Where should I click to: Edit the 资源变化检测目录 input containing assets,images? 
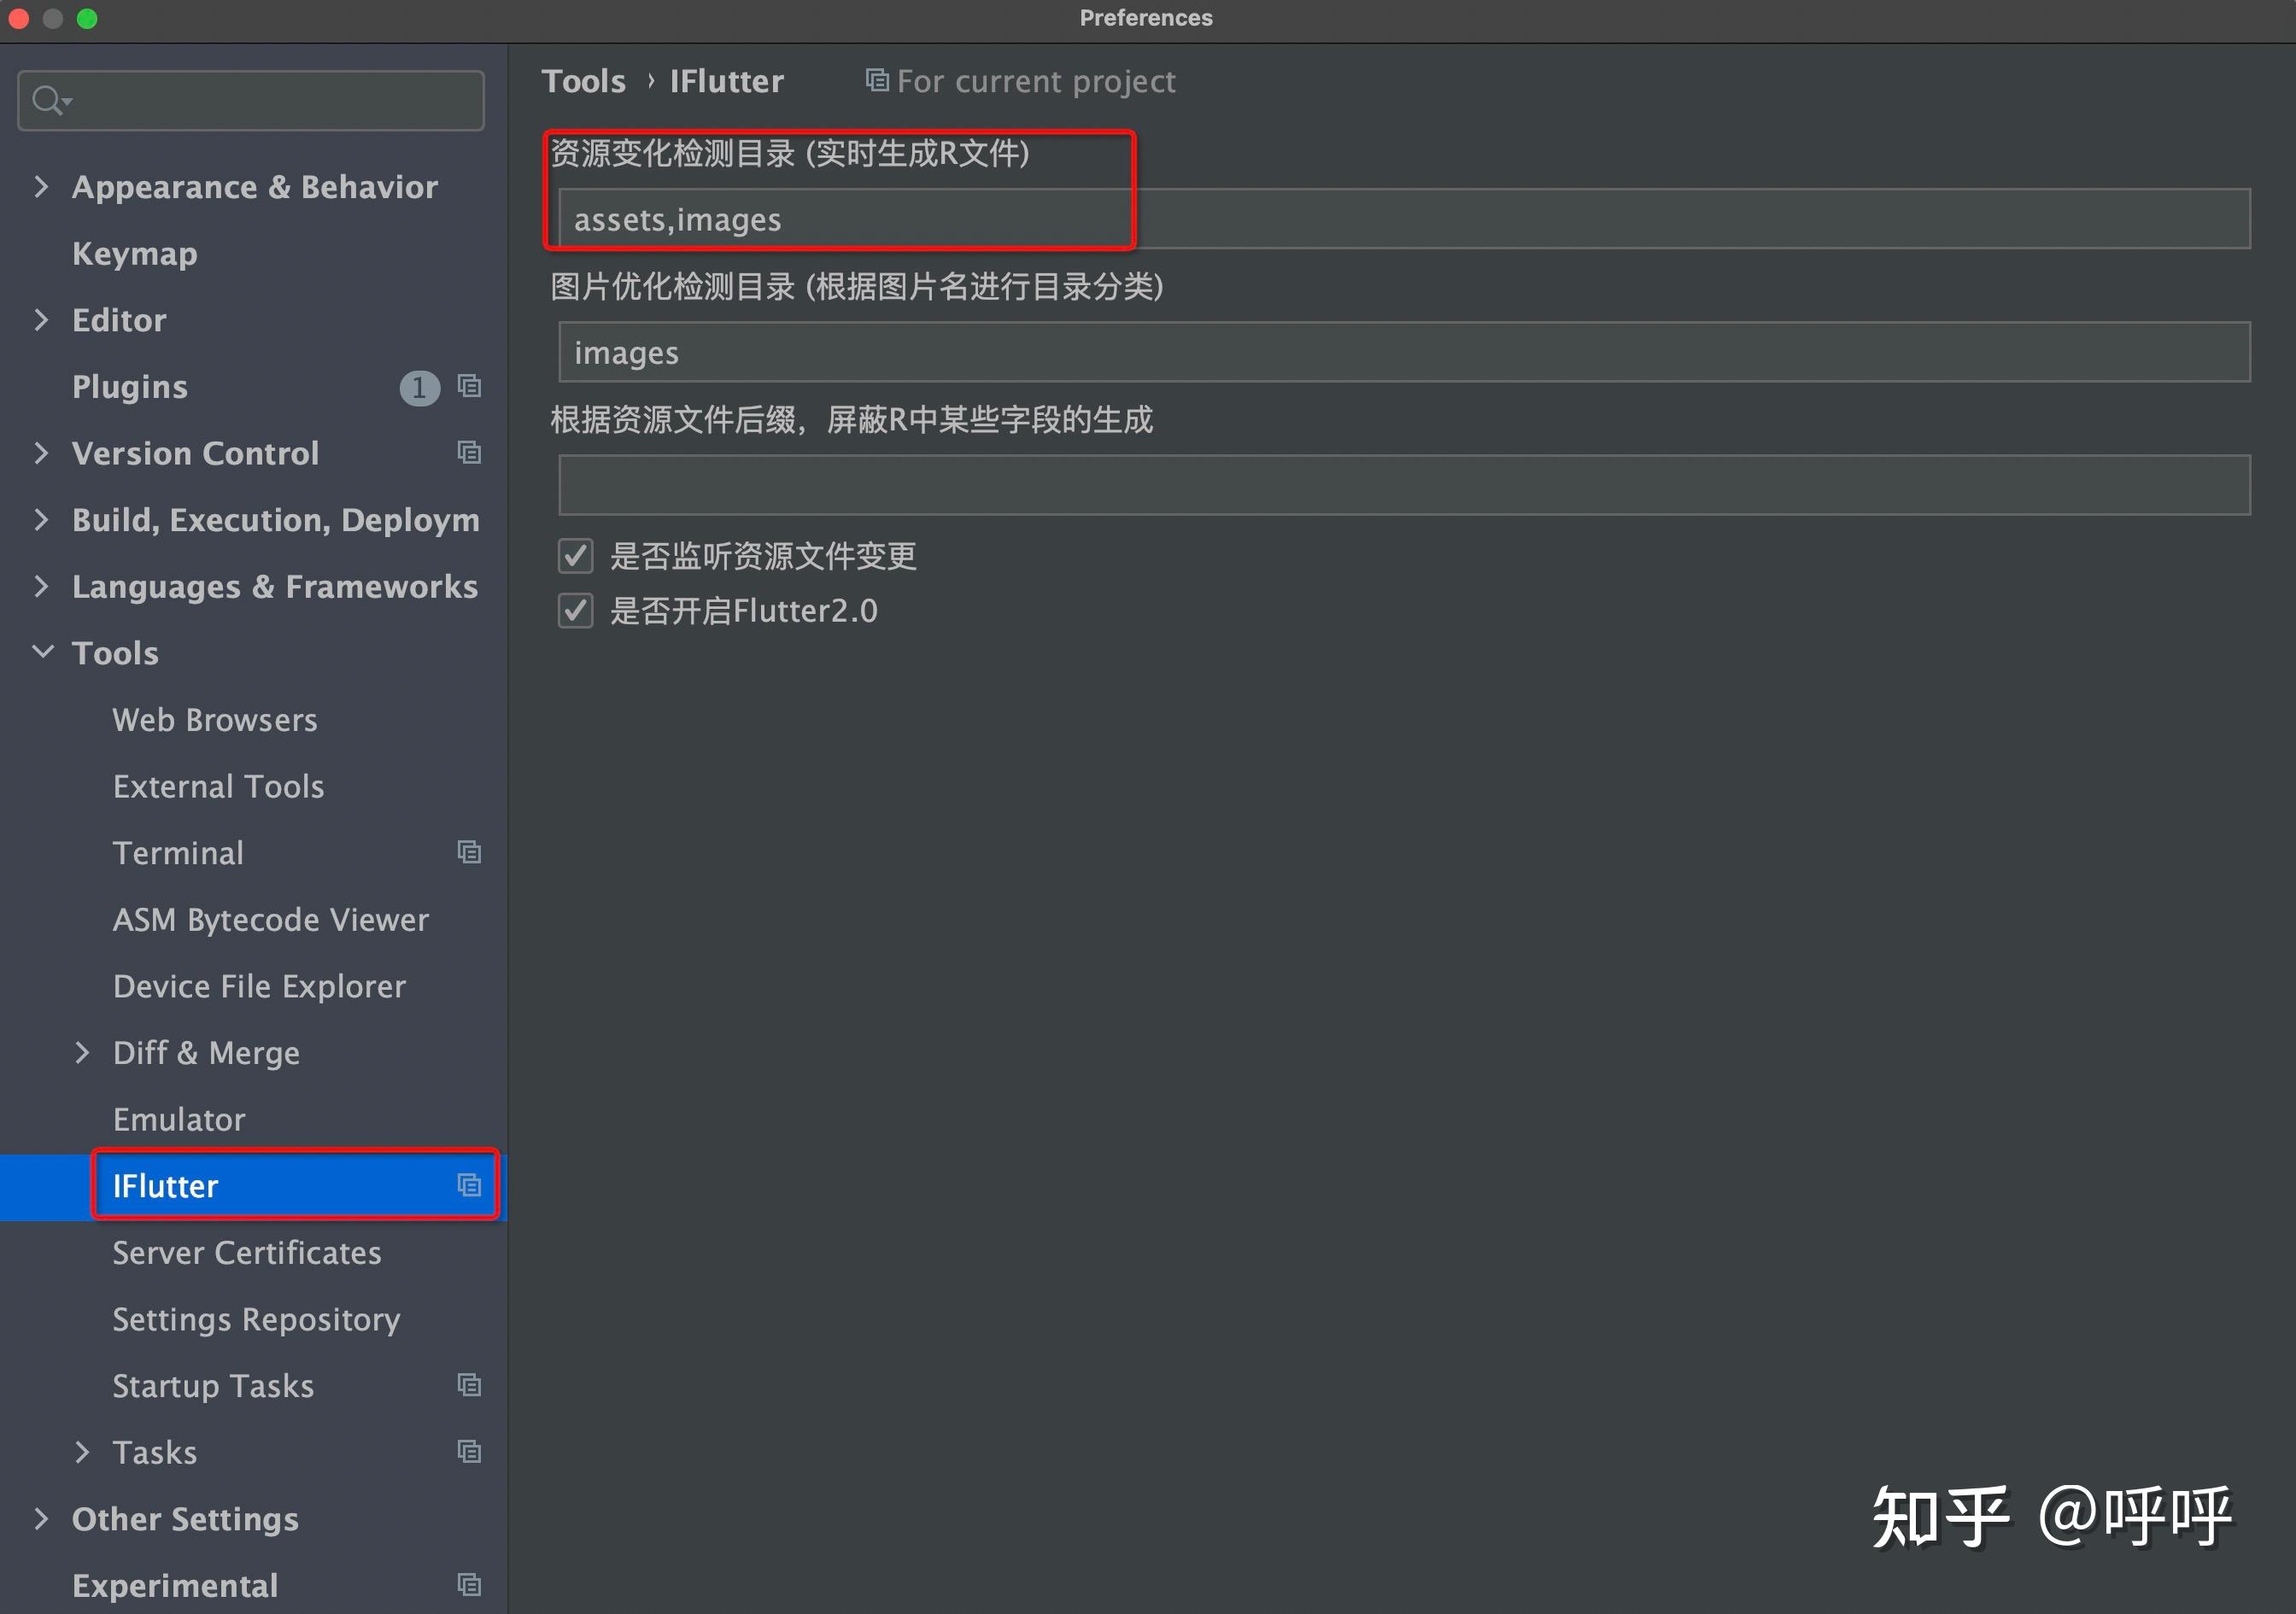(1000, 218)
